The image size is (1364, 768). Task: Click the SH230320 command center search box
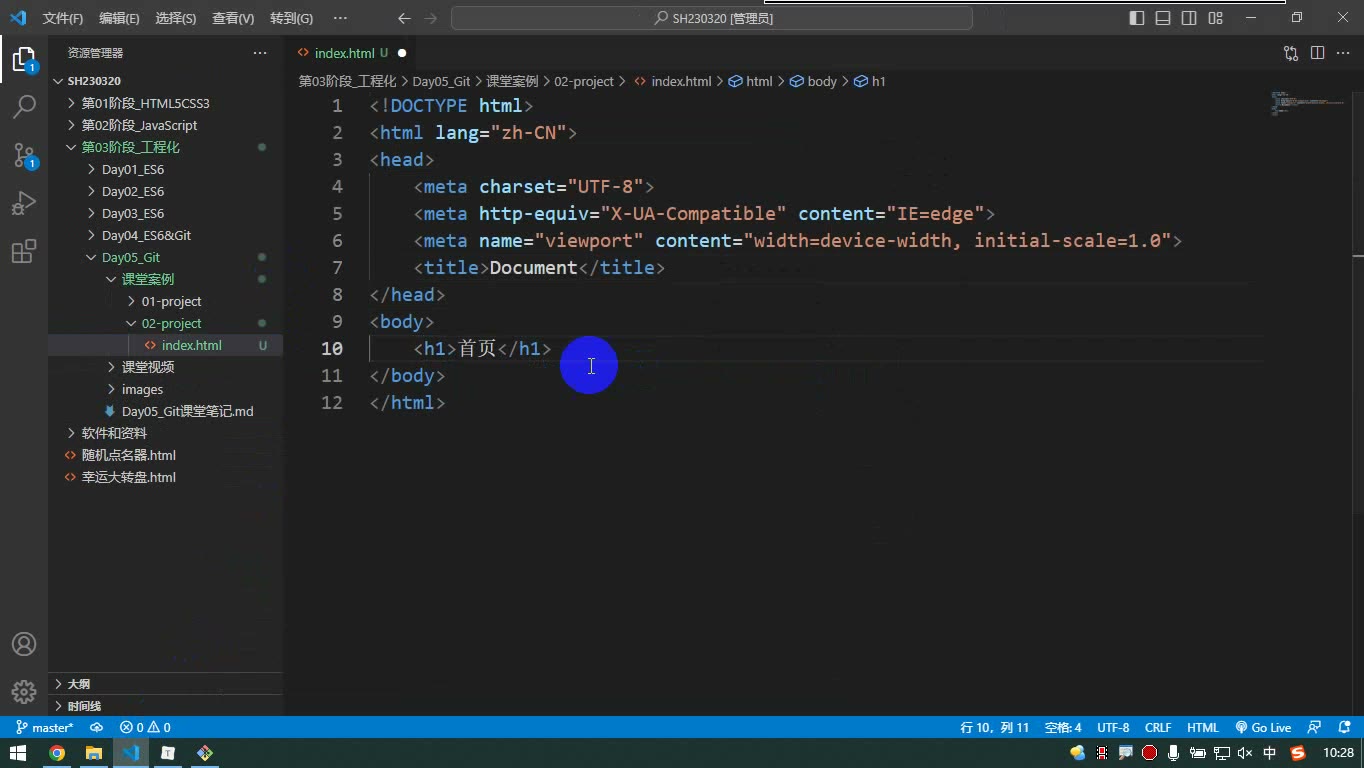[712, 18]
